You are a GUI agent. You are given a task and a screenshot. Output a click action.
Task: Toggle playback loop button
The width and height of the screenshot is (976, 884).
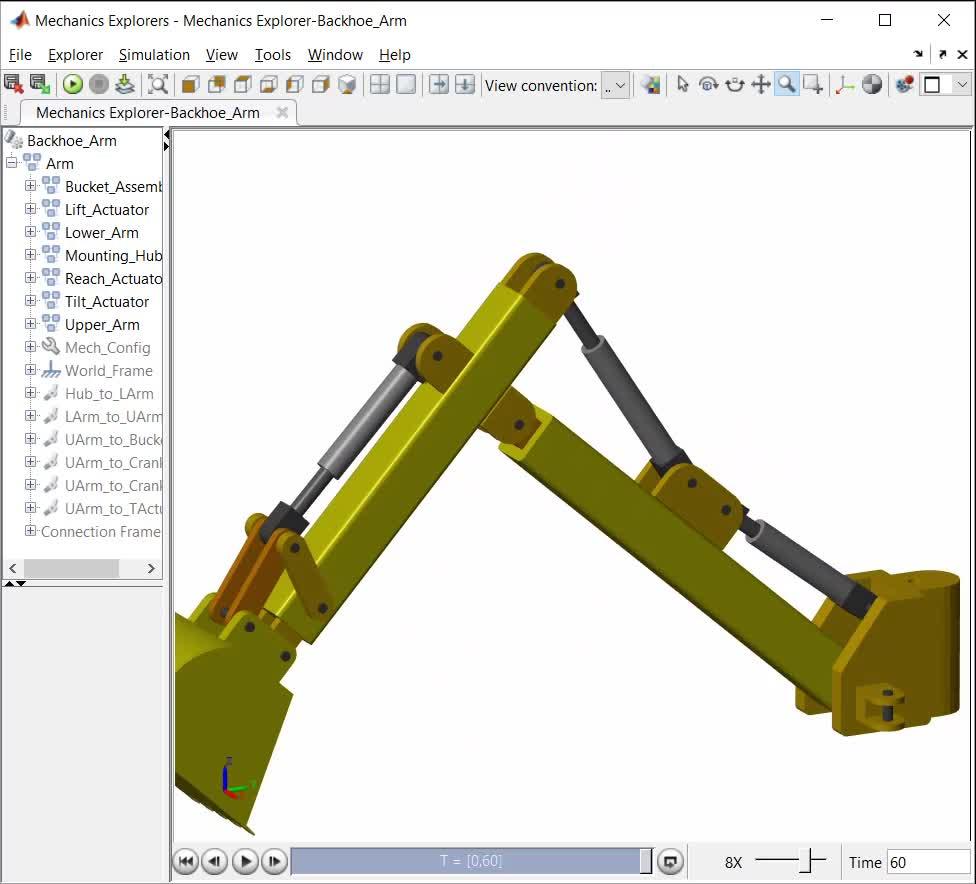671,861
